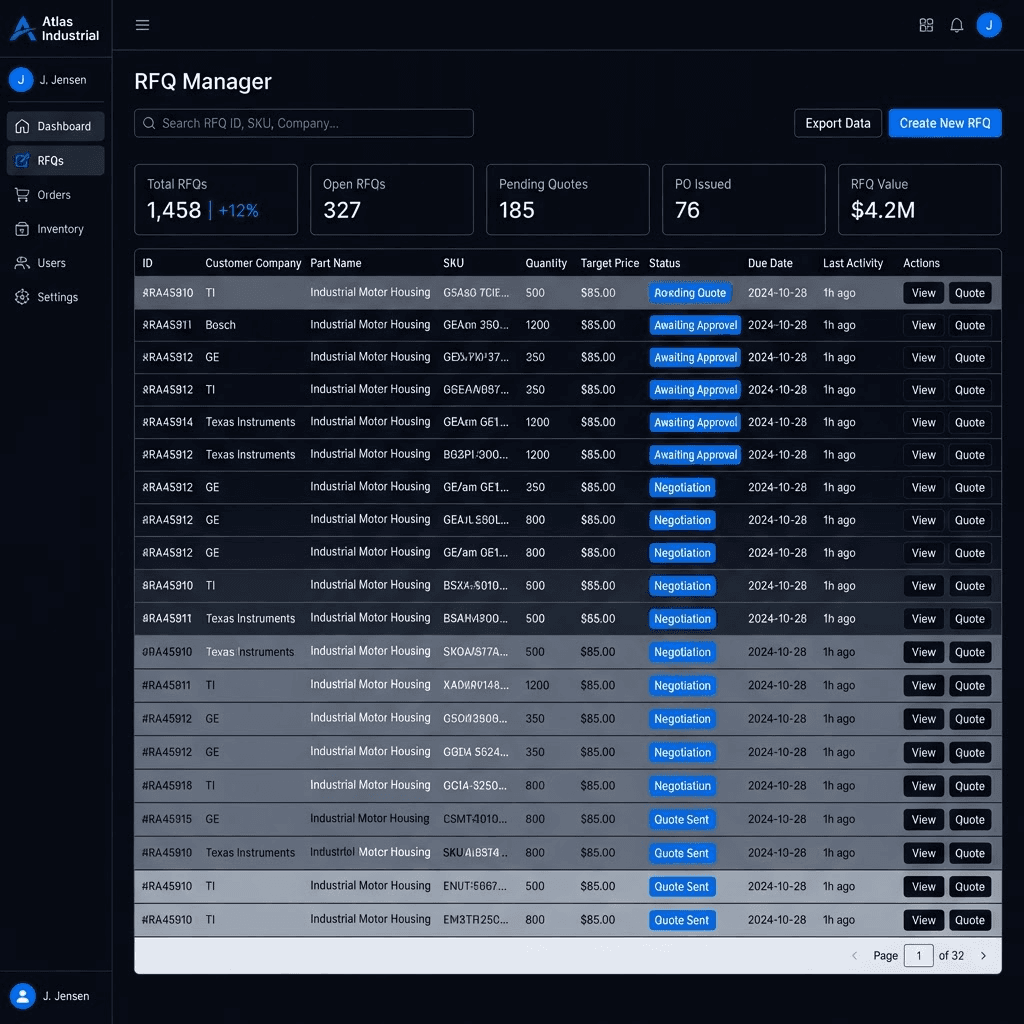Sort by Last Activity column header
Screen dimensions: 1024x1024
point(853,263)
